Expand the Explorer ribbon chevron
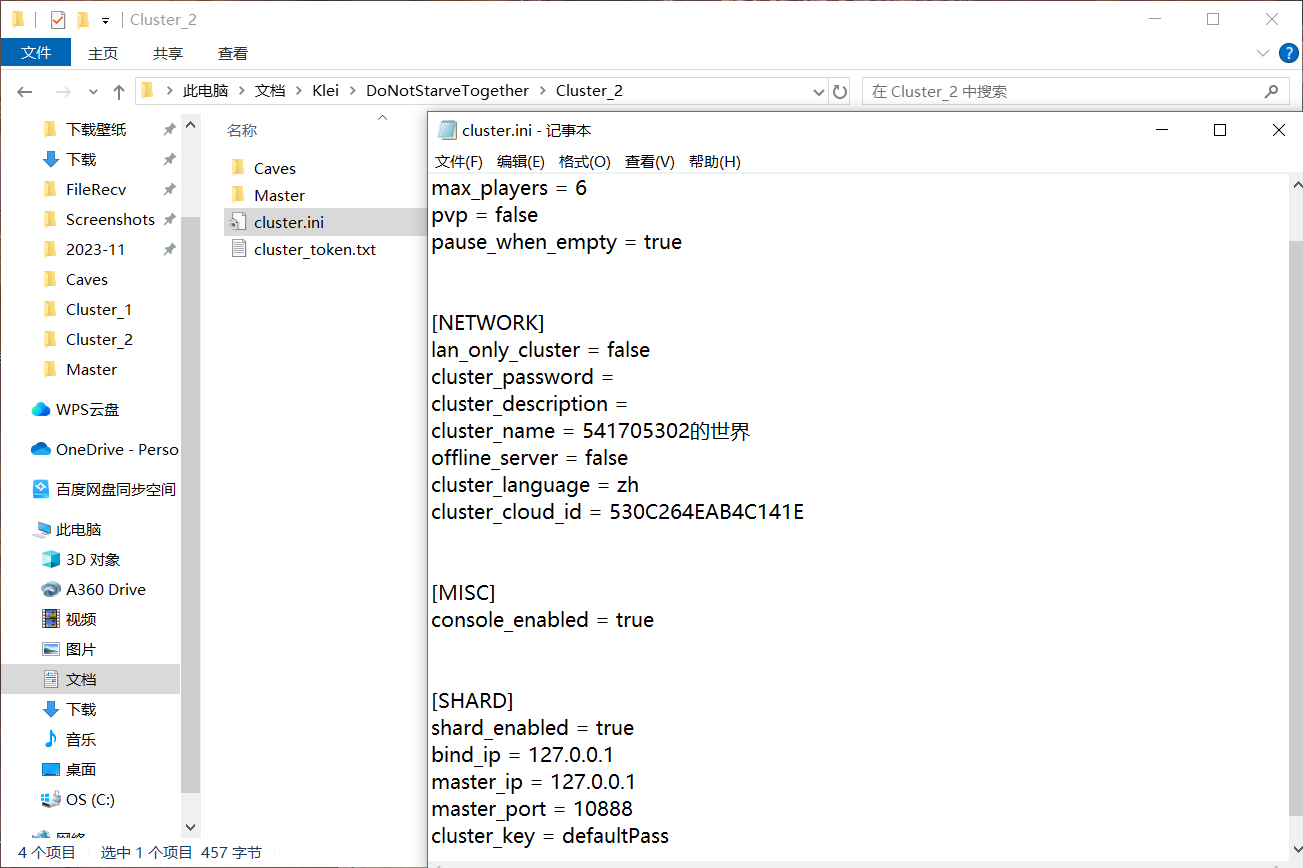 [1262, 53]
